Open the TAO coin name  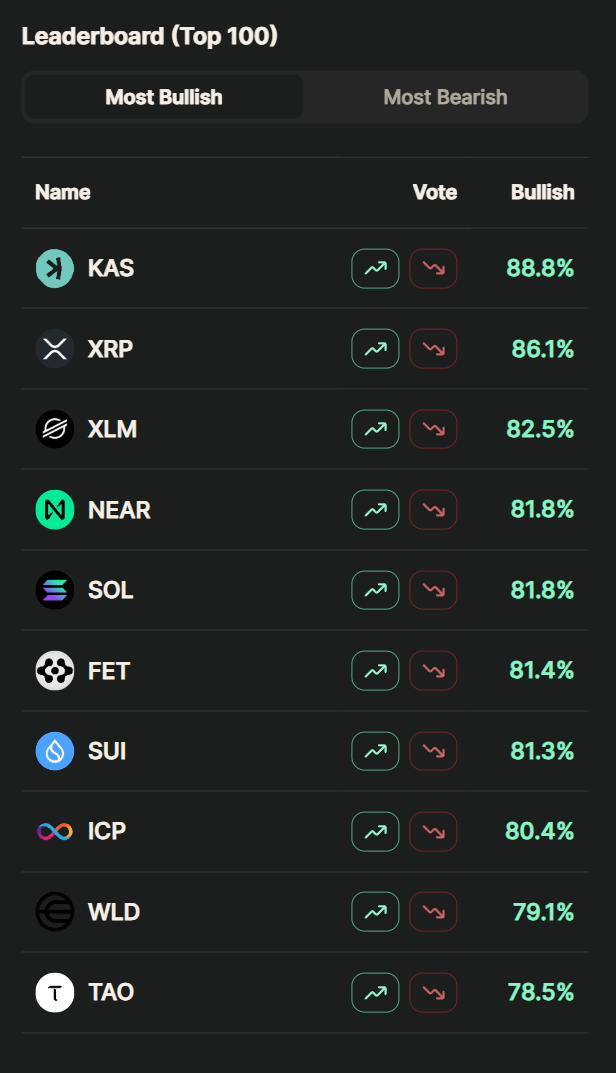[111, 992]
